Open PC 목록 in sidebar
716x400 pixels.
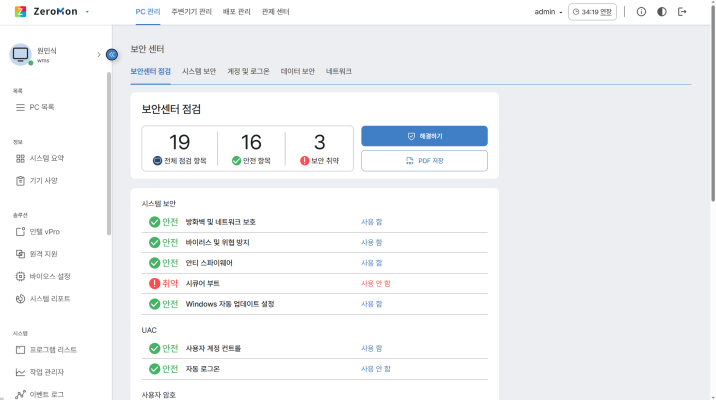[x=42, y=106]
